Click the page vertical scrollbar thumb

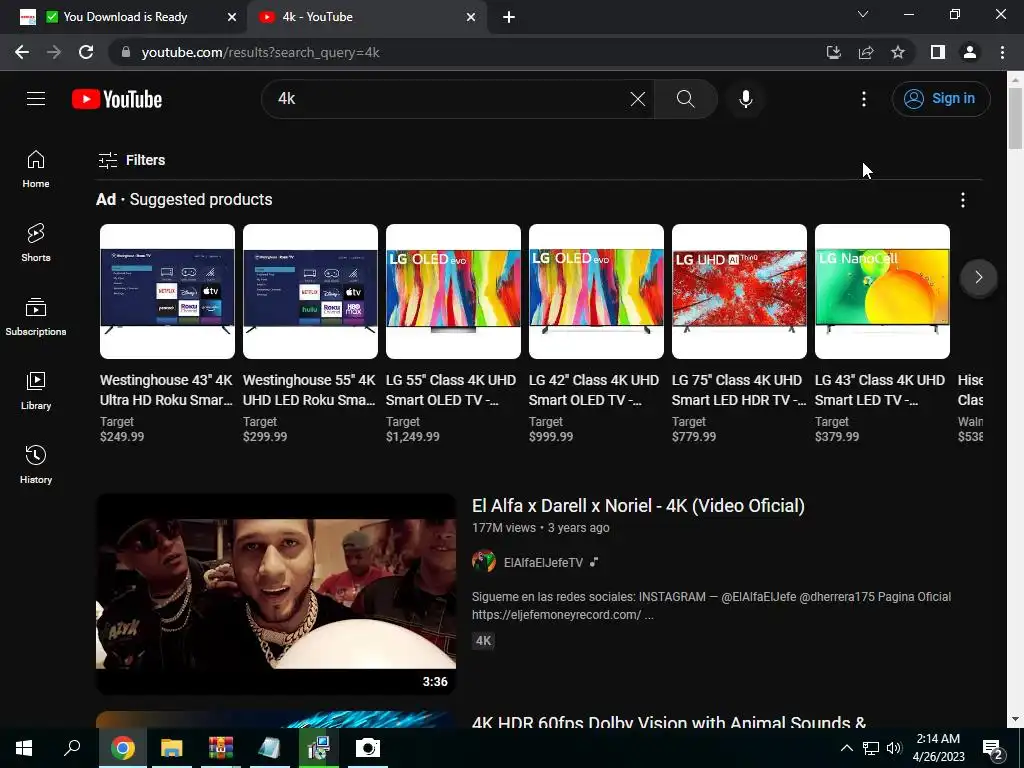pyautogui.click(x=1015, y=118)
